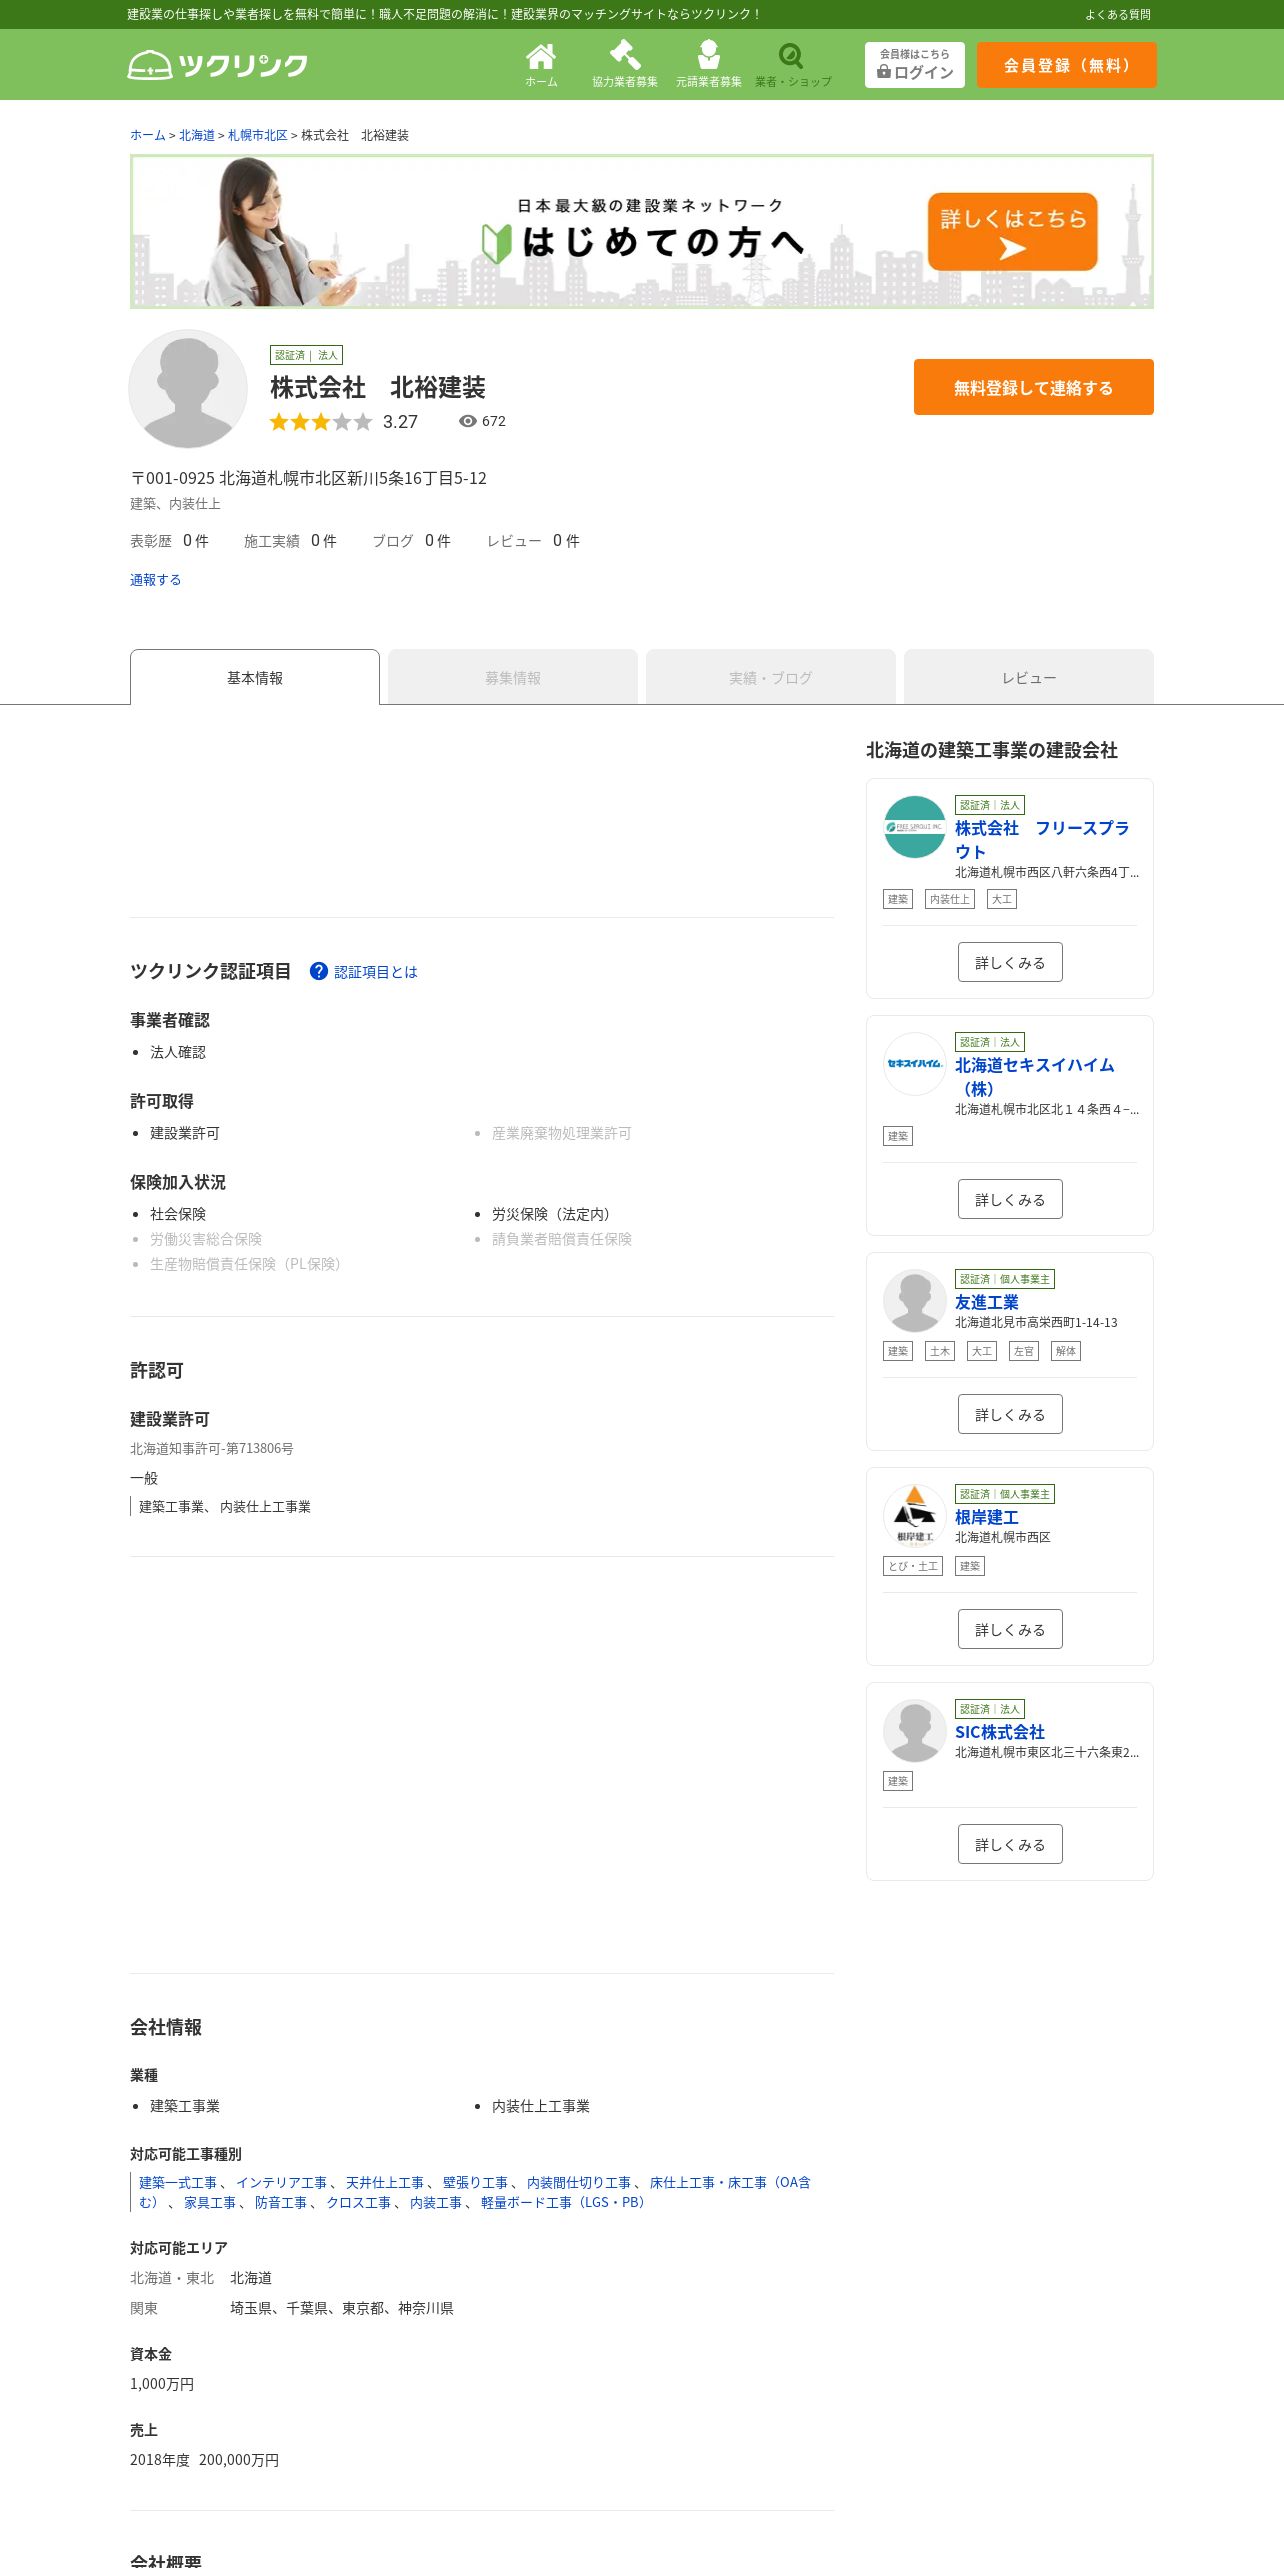Click 解体 tag on 友進工業

click(1066, 1351)
